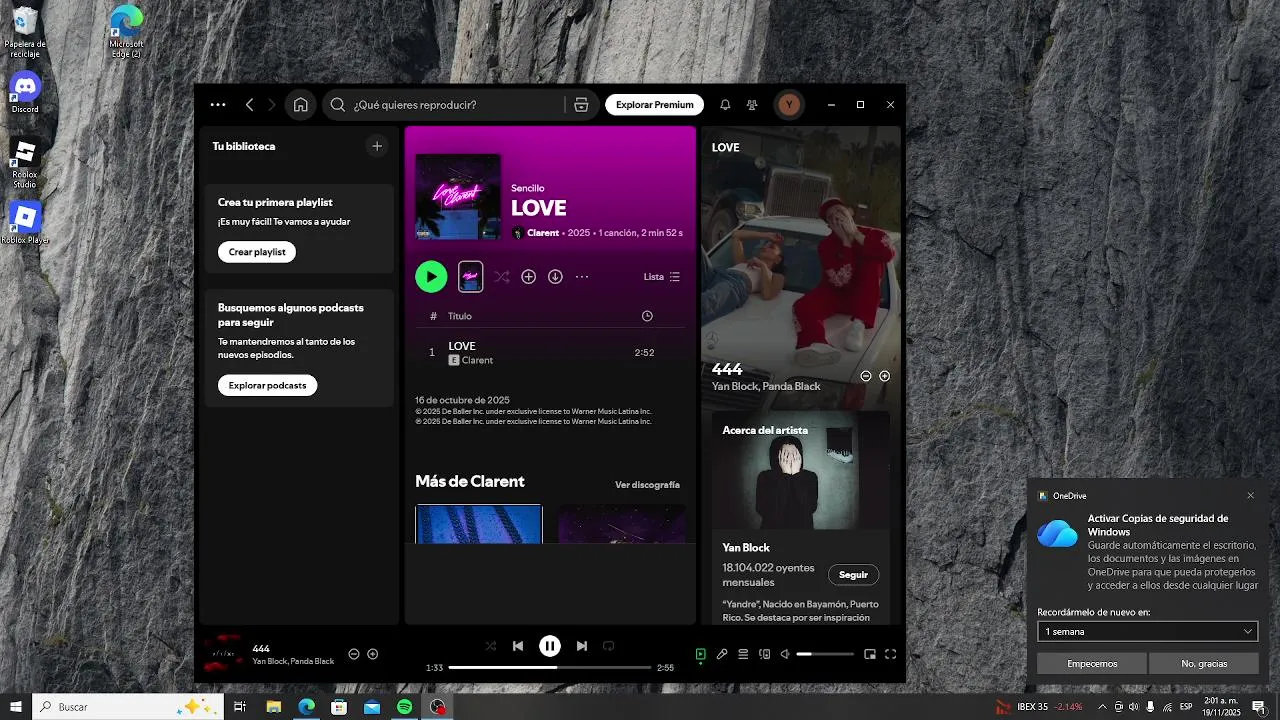Screen dimensions: 1280x720
Task: Mute with the speaker volume icon
Action: click(786, 654)
